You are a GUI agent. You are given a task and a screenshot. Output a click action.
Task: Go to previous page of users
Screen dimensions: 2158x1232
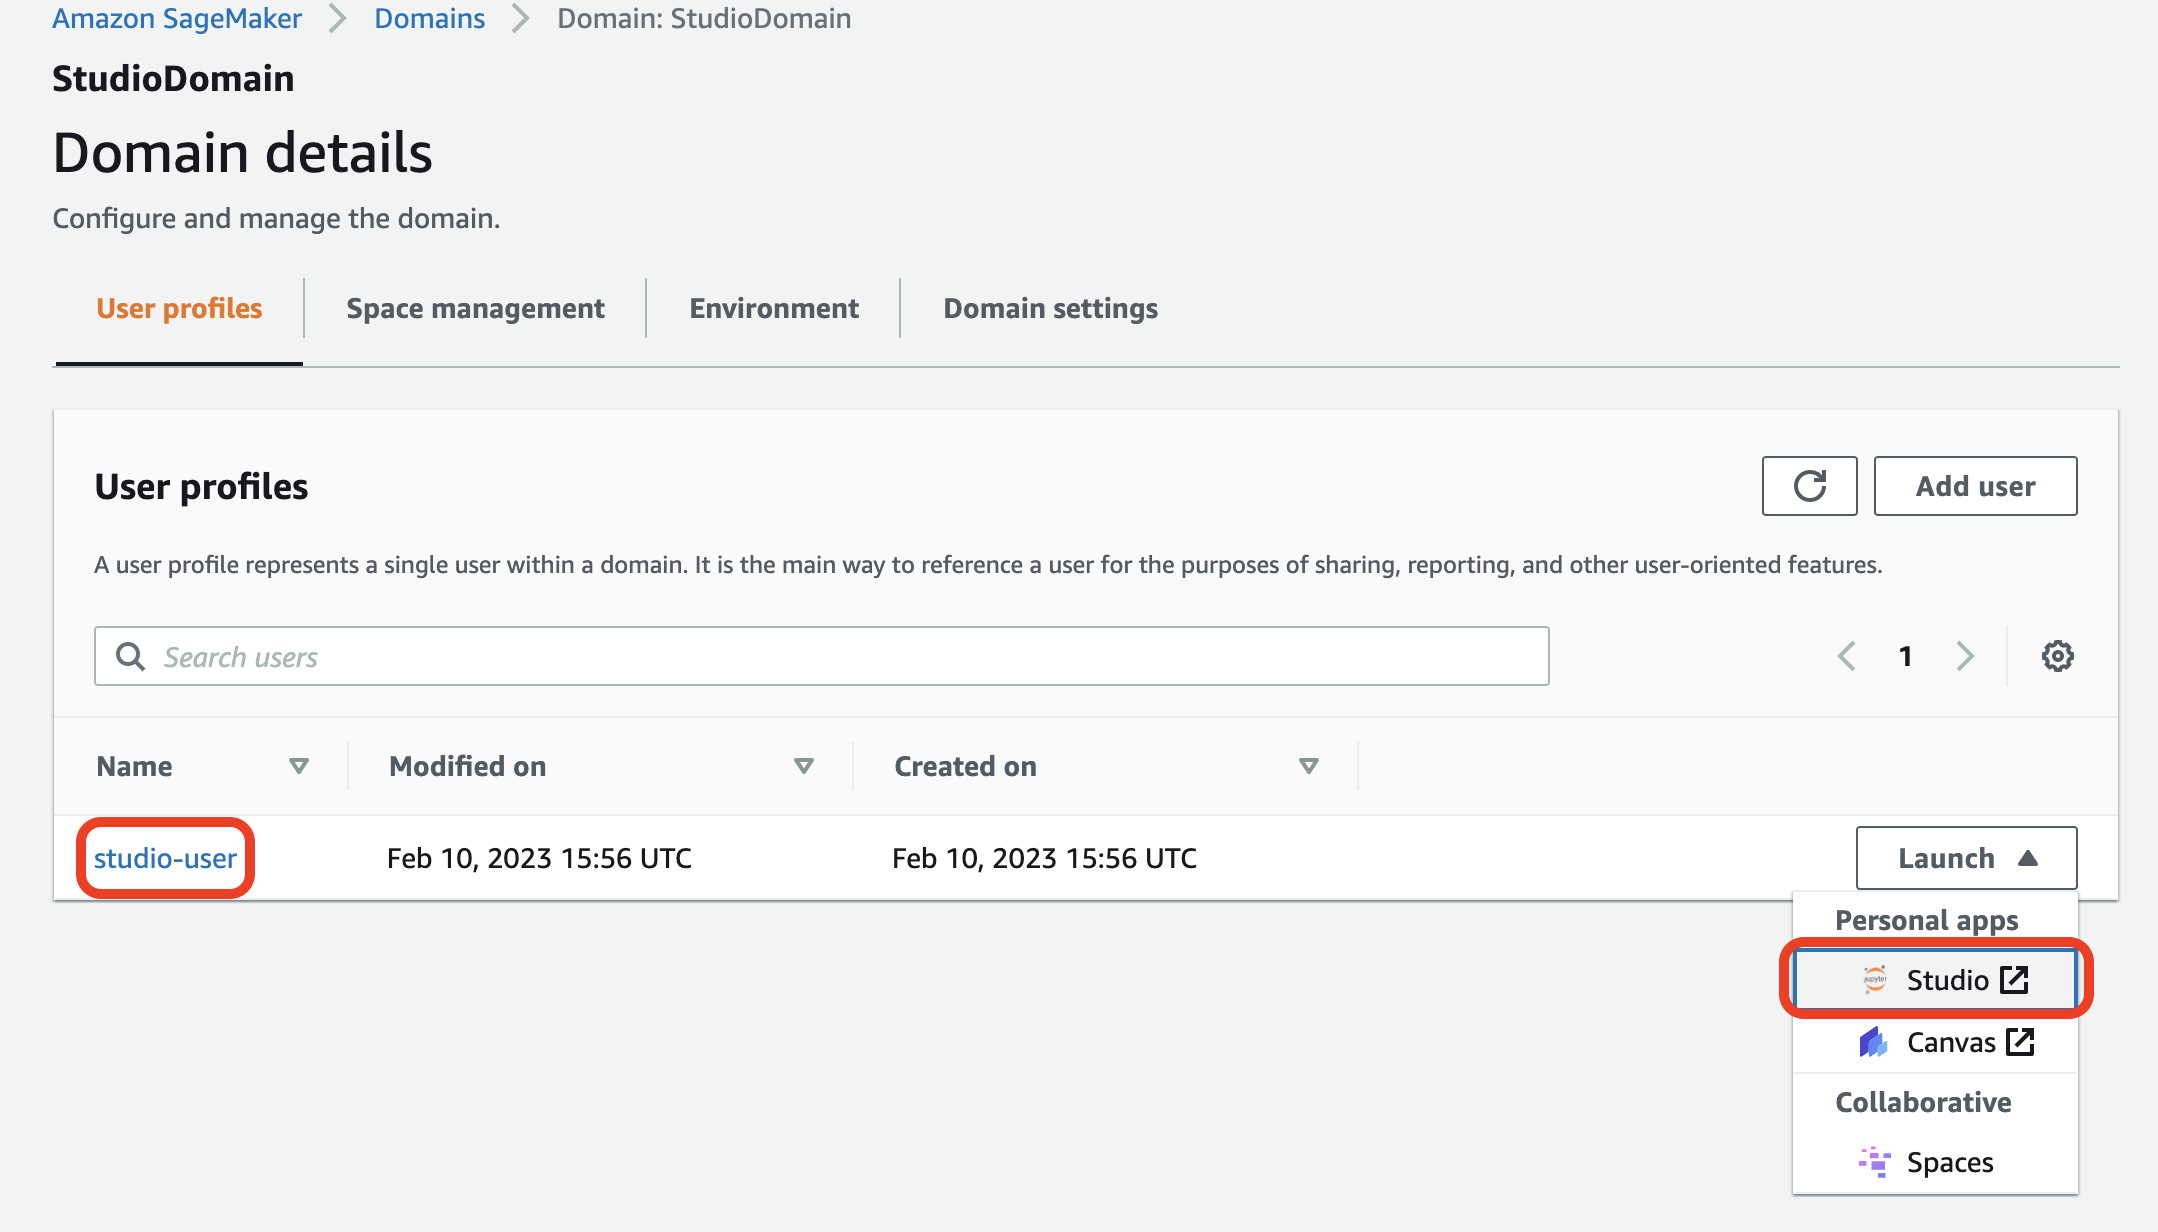(1846, 656)
